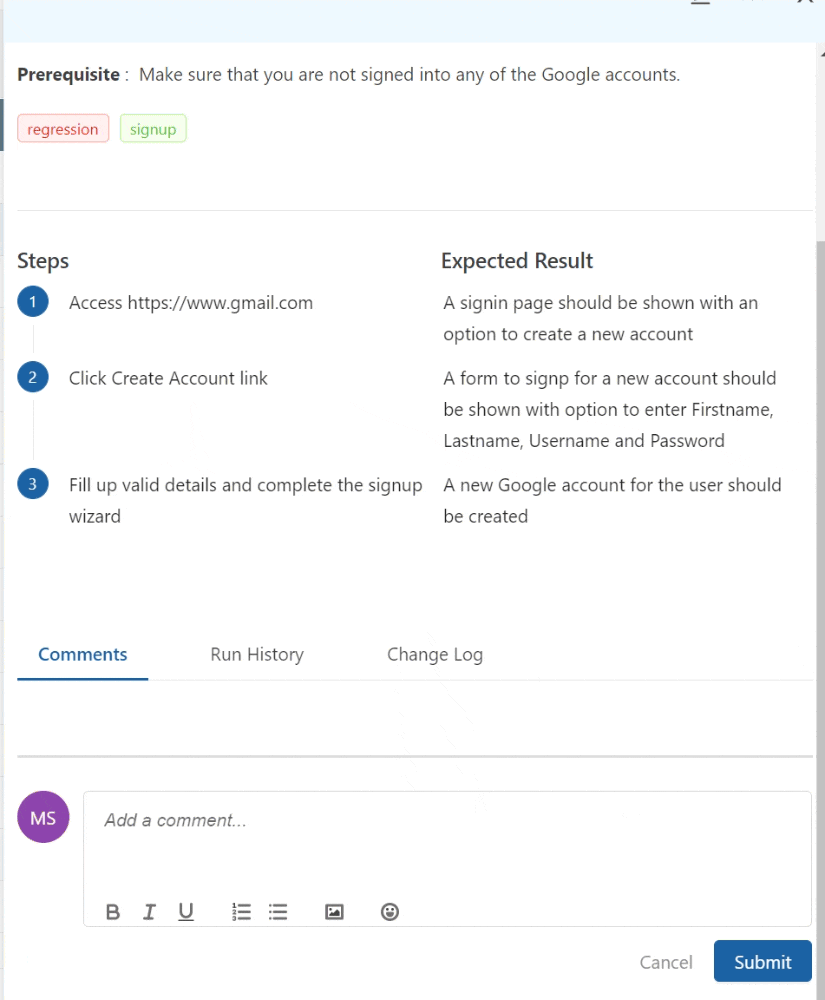Cancel the comment entry
825x1000 pixels.
coord(666,962)
